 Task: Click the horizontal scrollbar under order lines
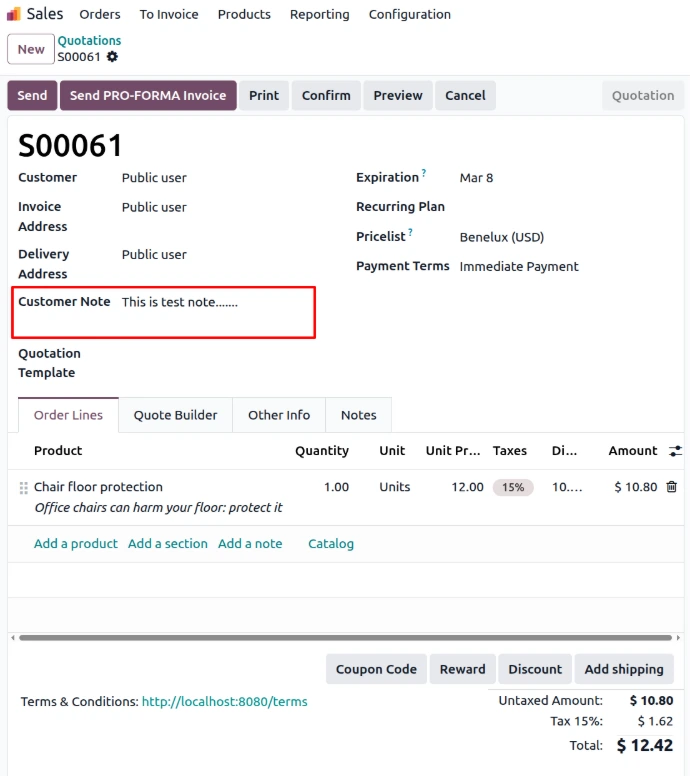(x=345, y=637)
